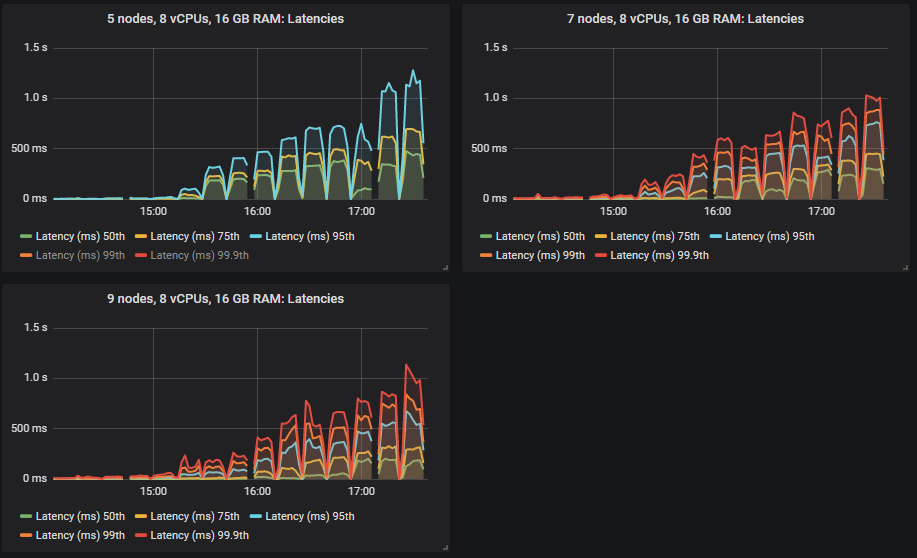Click the yellow 75th color line in 9 nodes legend
917x558 pixels.
point(140,516)
